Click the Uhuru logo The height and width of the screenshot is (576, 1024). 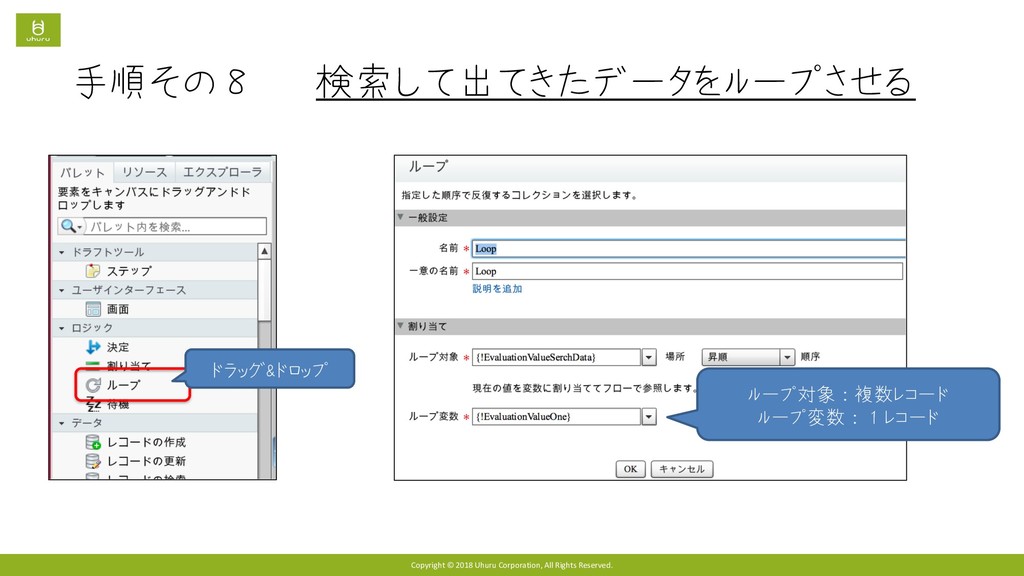[x=38, y=29]
